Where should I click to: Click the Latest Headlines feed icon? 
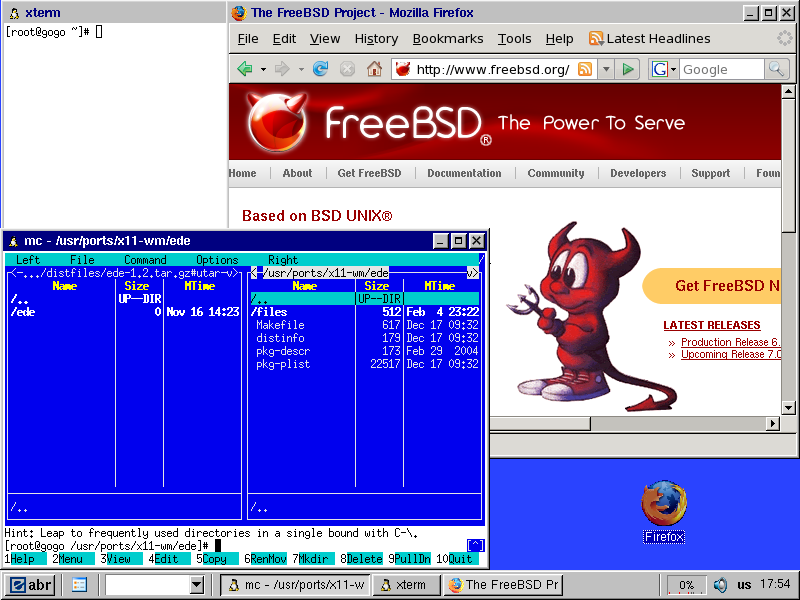596,38
